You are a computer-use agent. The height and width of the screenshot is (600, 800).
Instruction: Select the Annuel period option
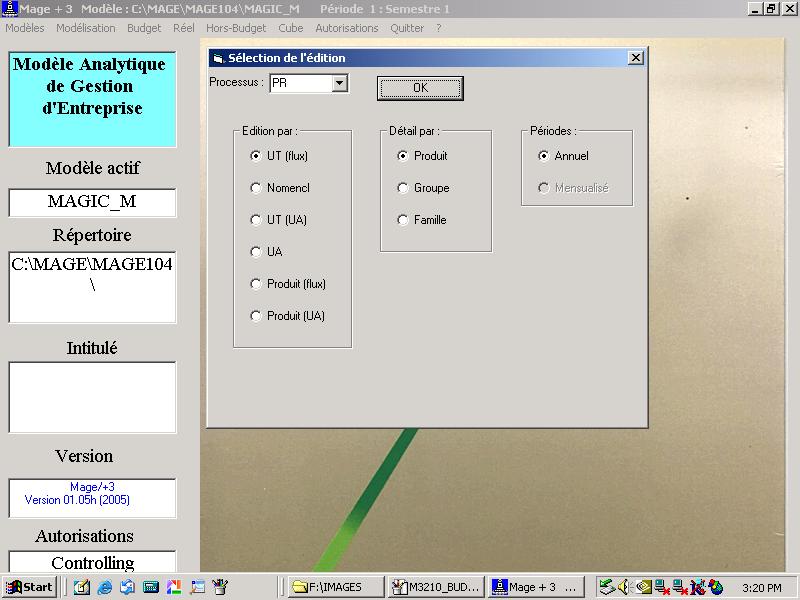coord(564,156)
